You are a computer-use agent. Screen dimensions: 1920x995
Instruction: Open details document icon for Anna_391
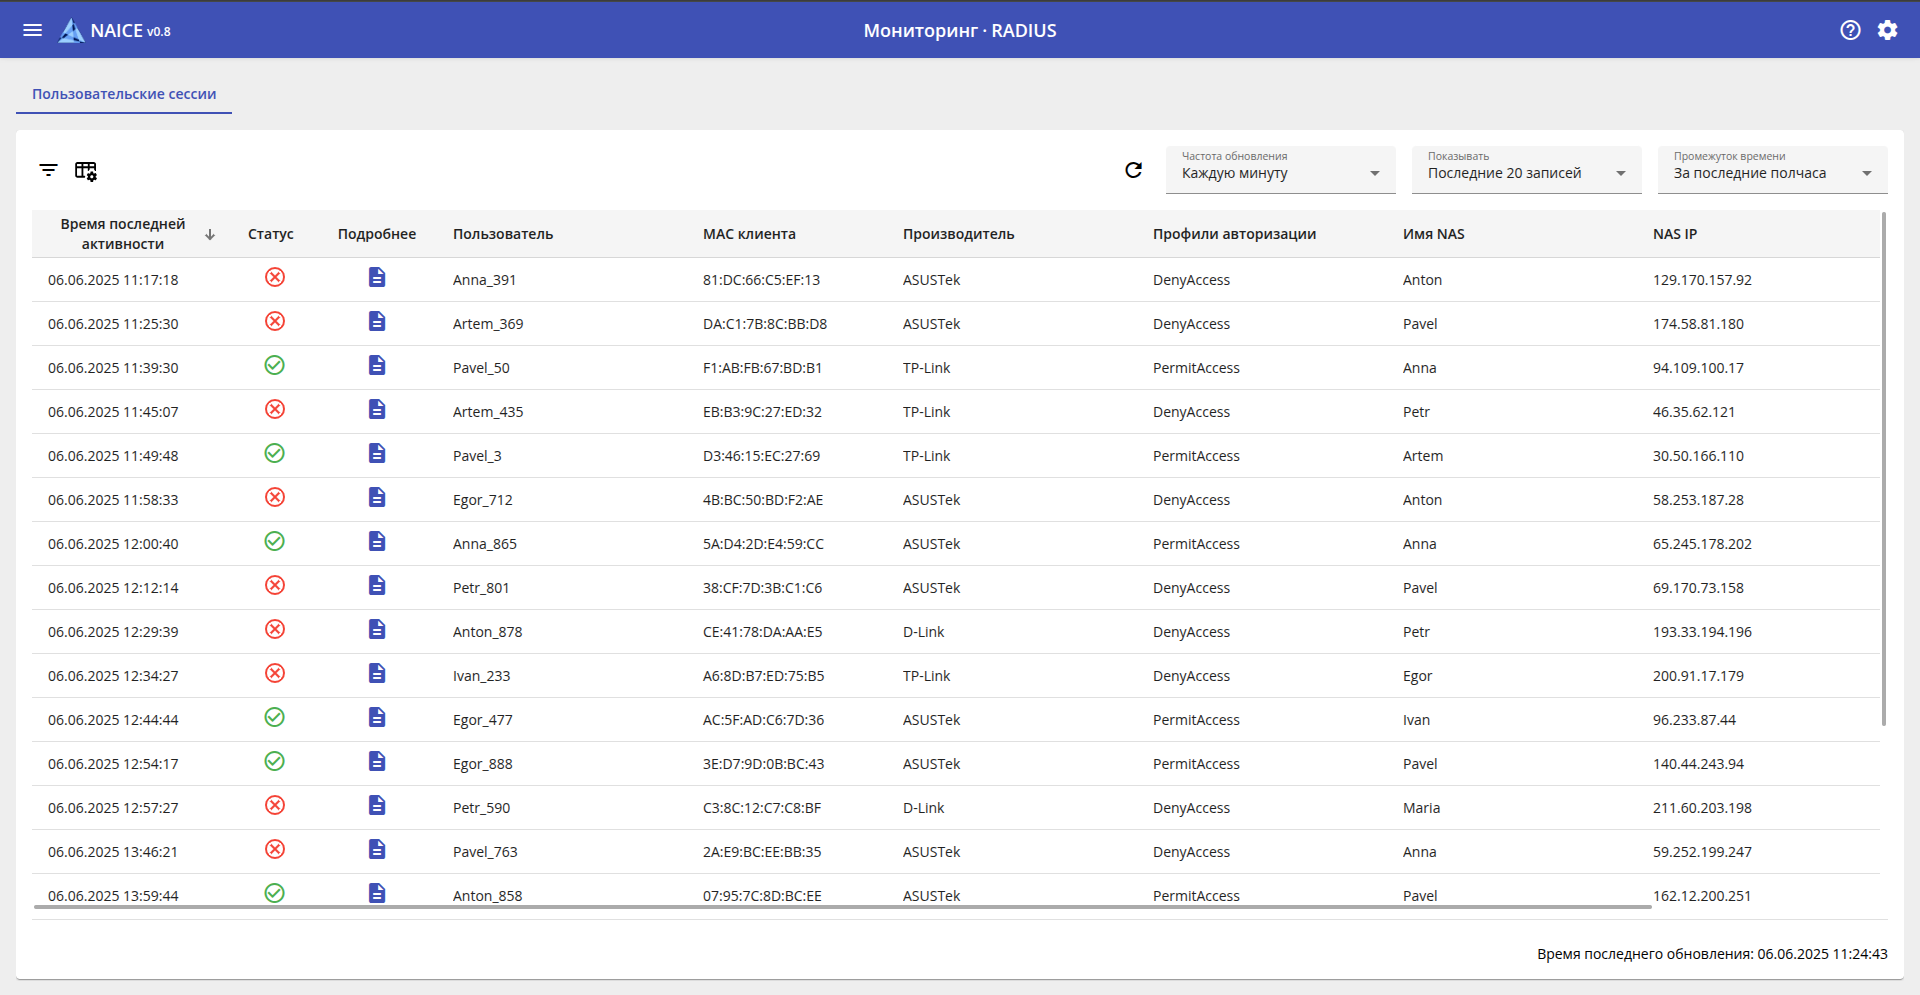point(377,278)
